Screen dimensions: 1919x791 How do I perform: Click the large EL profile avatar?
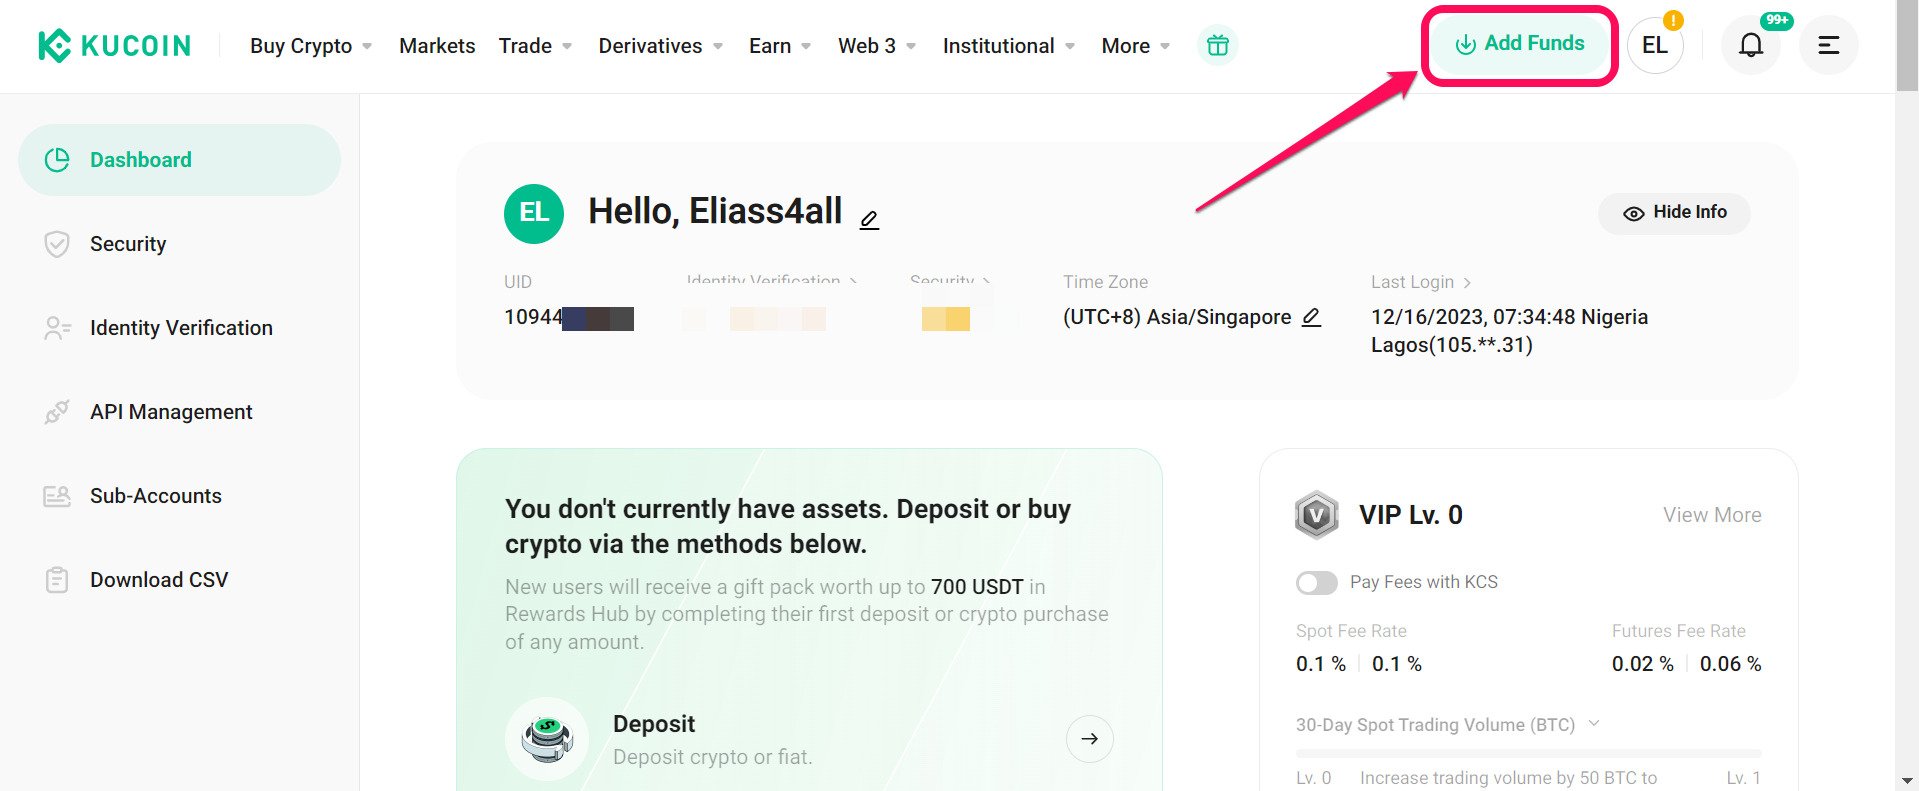534,213
